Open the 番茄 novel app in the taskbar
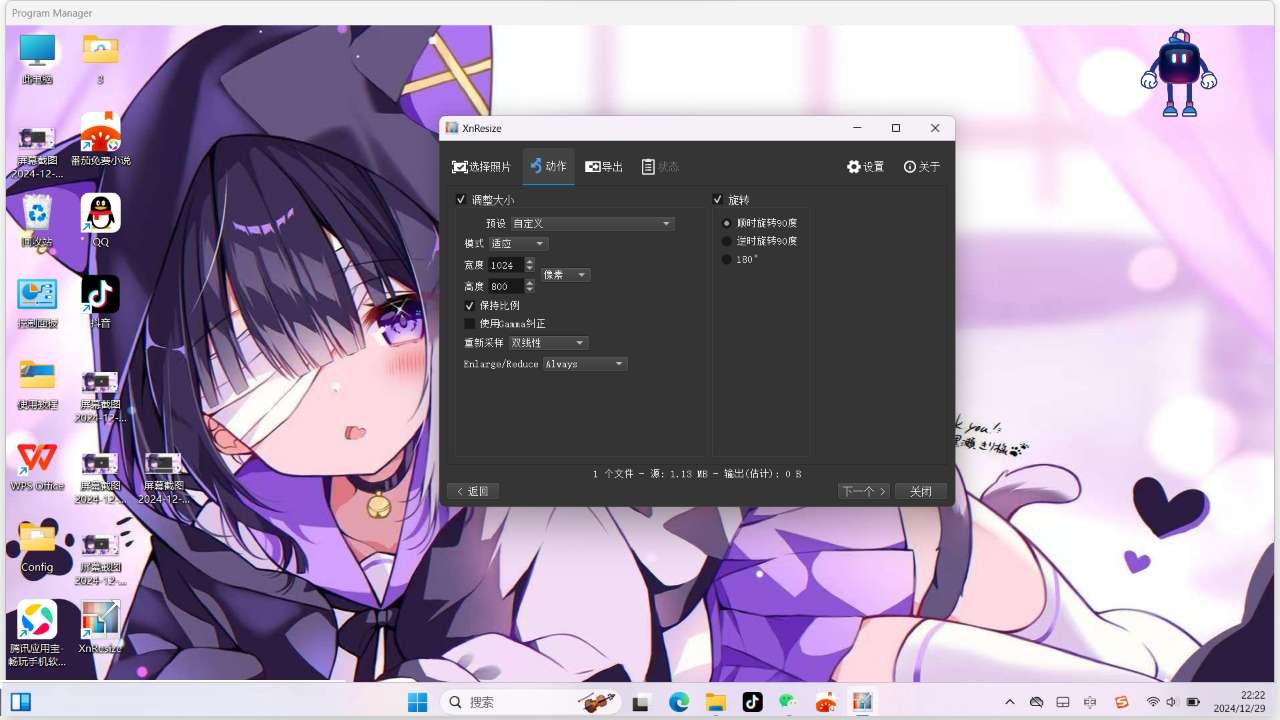 [826, 702]
